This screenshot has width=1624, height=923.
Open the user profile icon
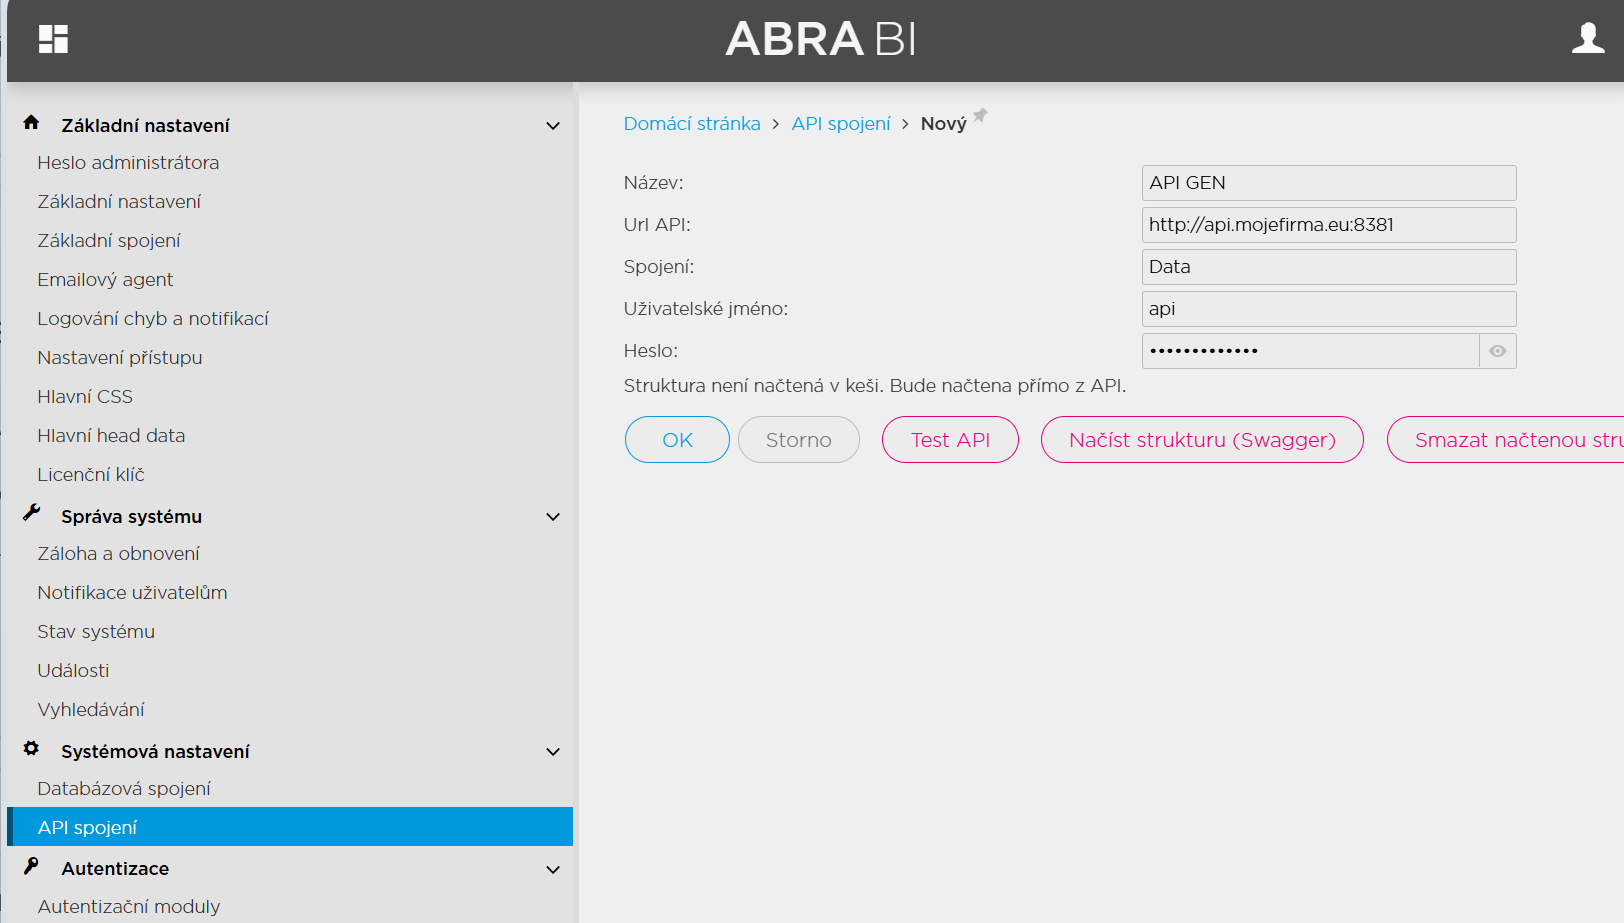(1587, 39)
